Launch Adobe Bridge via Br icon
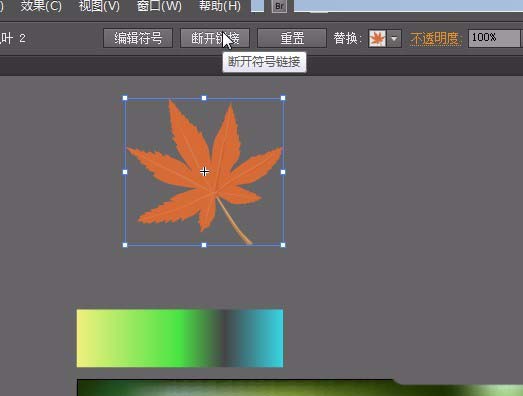This screenshot has height=396, width=523. (x=279, y=6)
